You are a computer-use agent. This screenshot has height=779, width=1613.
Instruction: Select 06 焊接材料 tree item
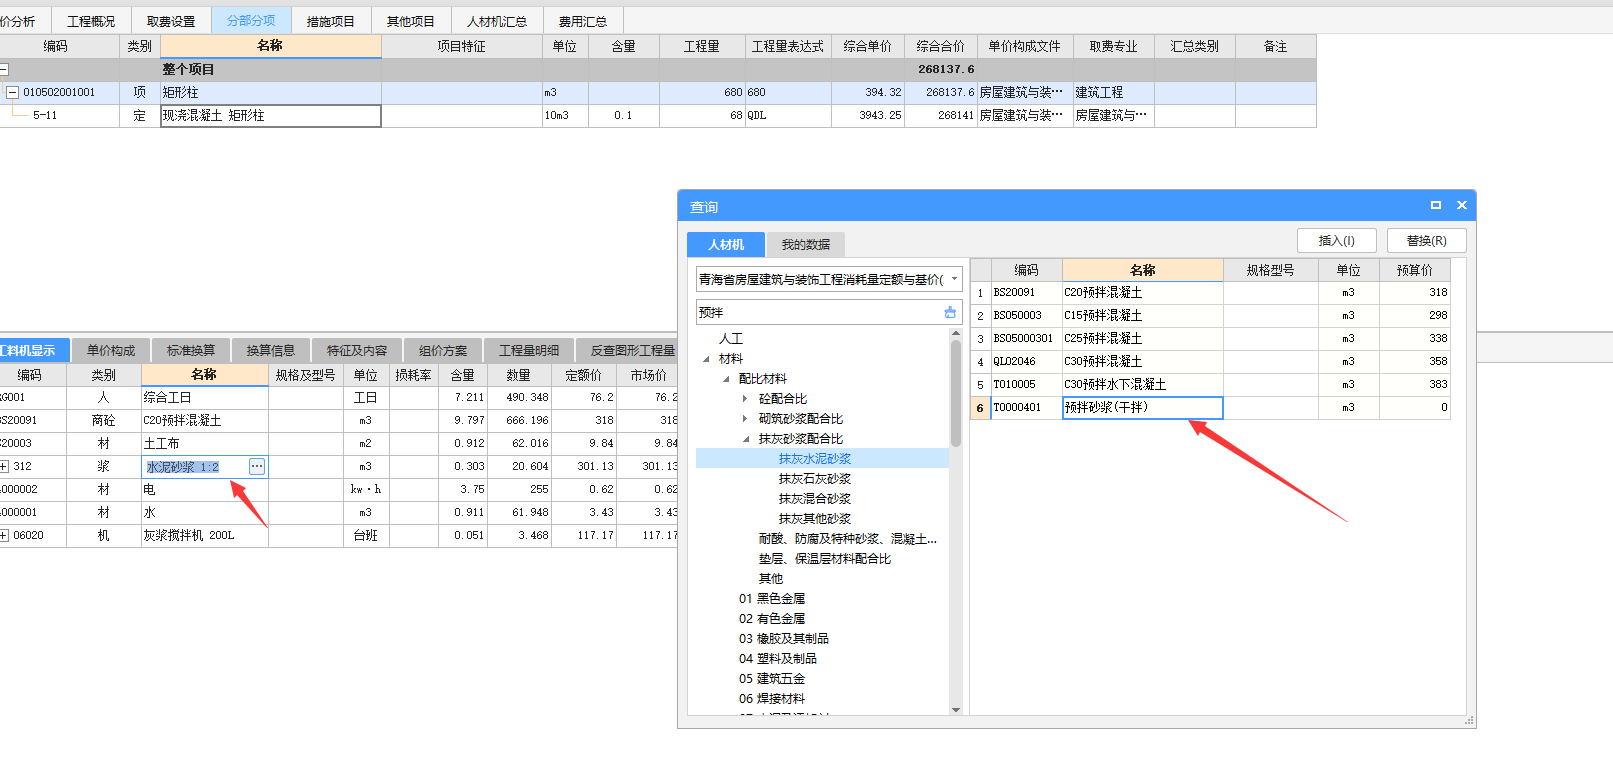click(772, 699)
